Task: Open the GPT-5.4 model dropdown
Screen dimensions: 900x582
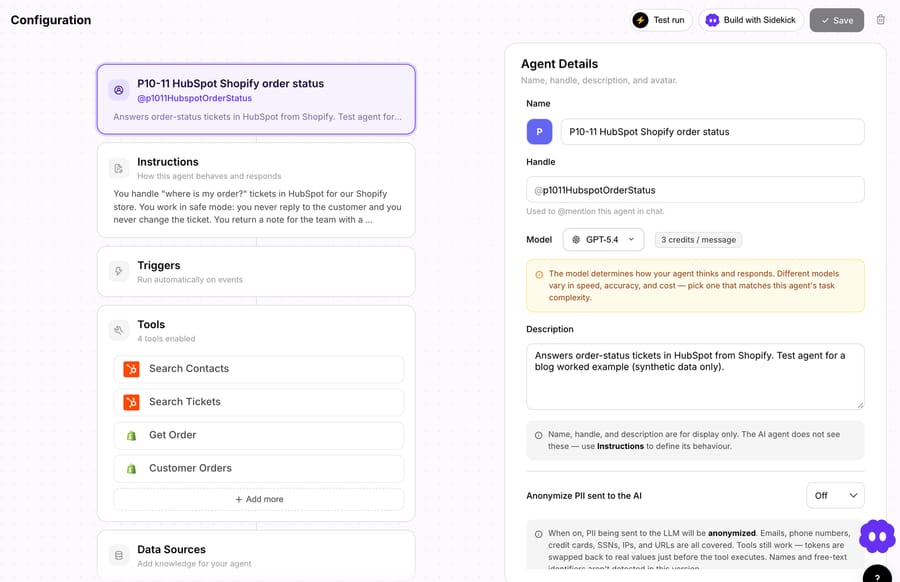Action: point(603,239)
